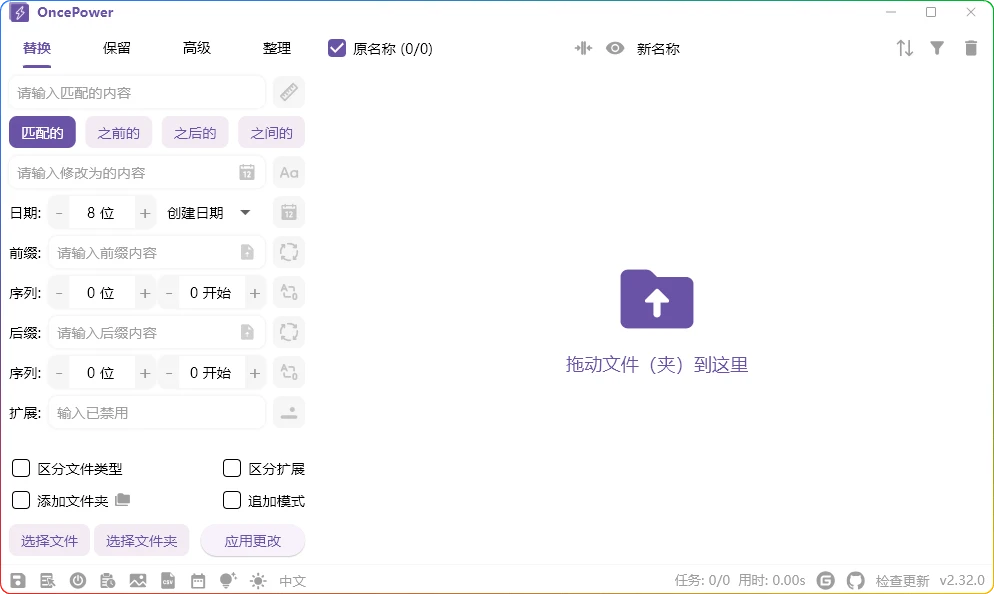The image size is (994, 594).
Task: Switch to the 整理 tab
Action: click(x=277, y=47)
